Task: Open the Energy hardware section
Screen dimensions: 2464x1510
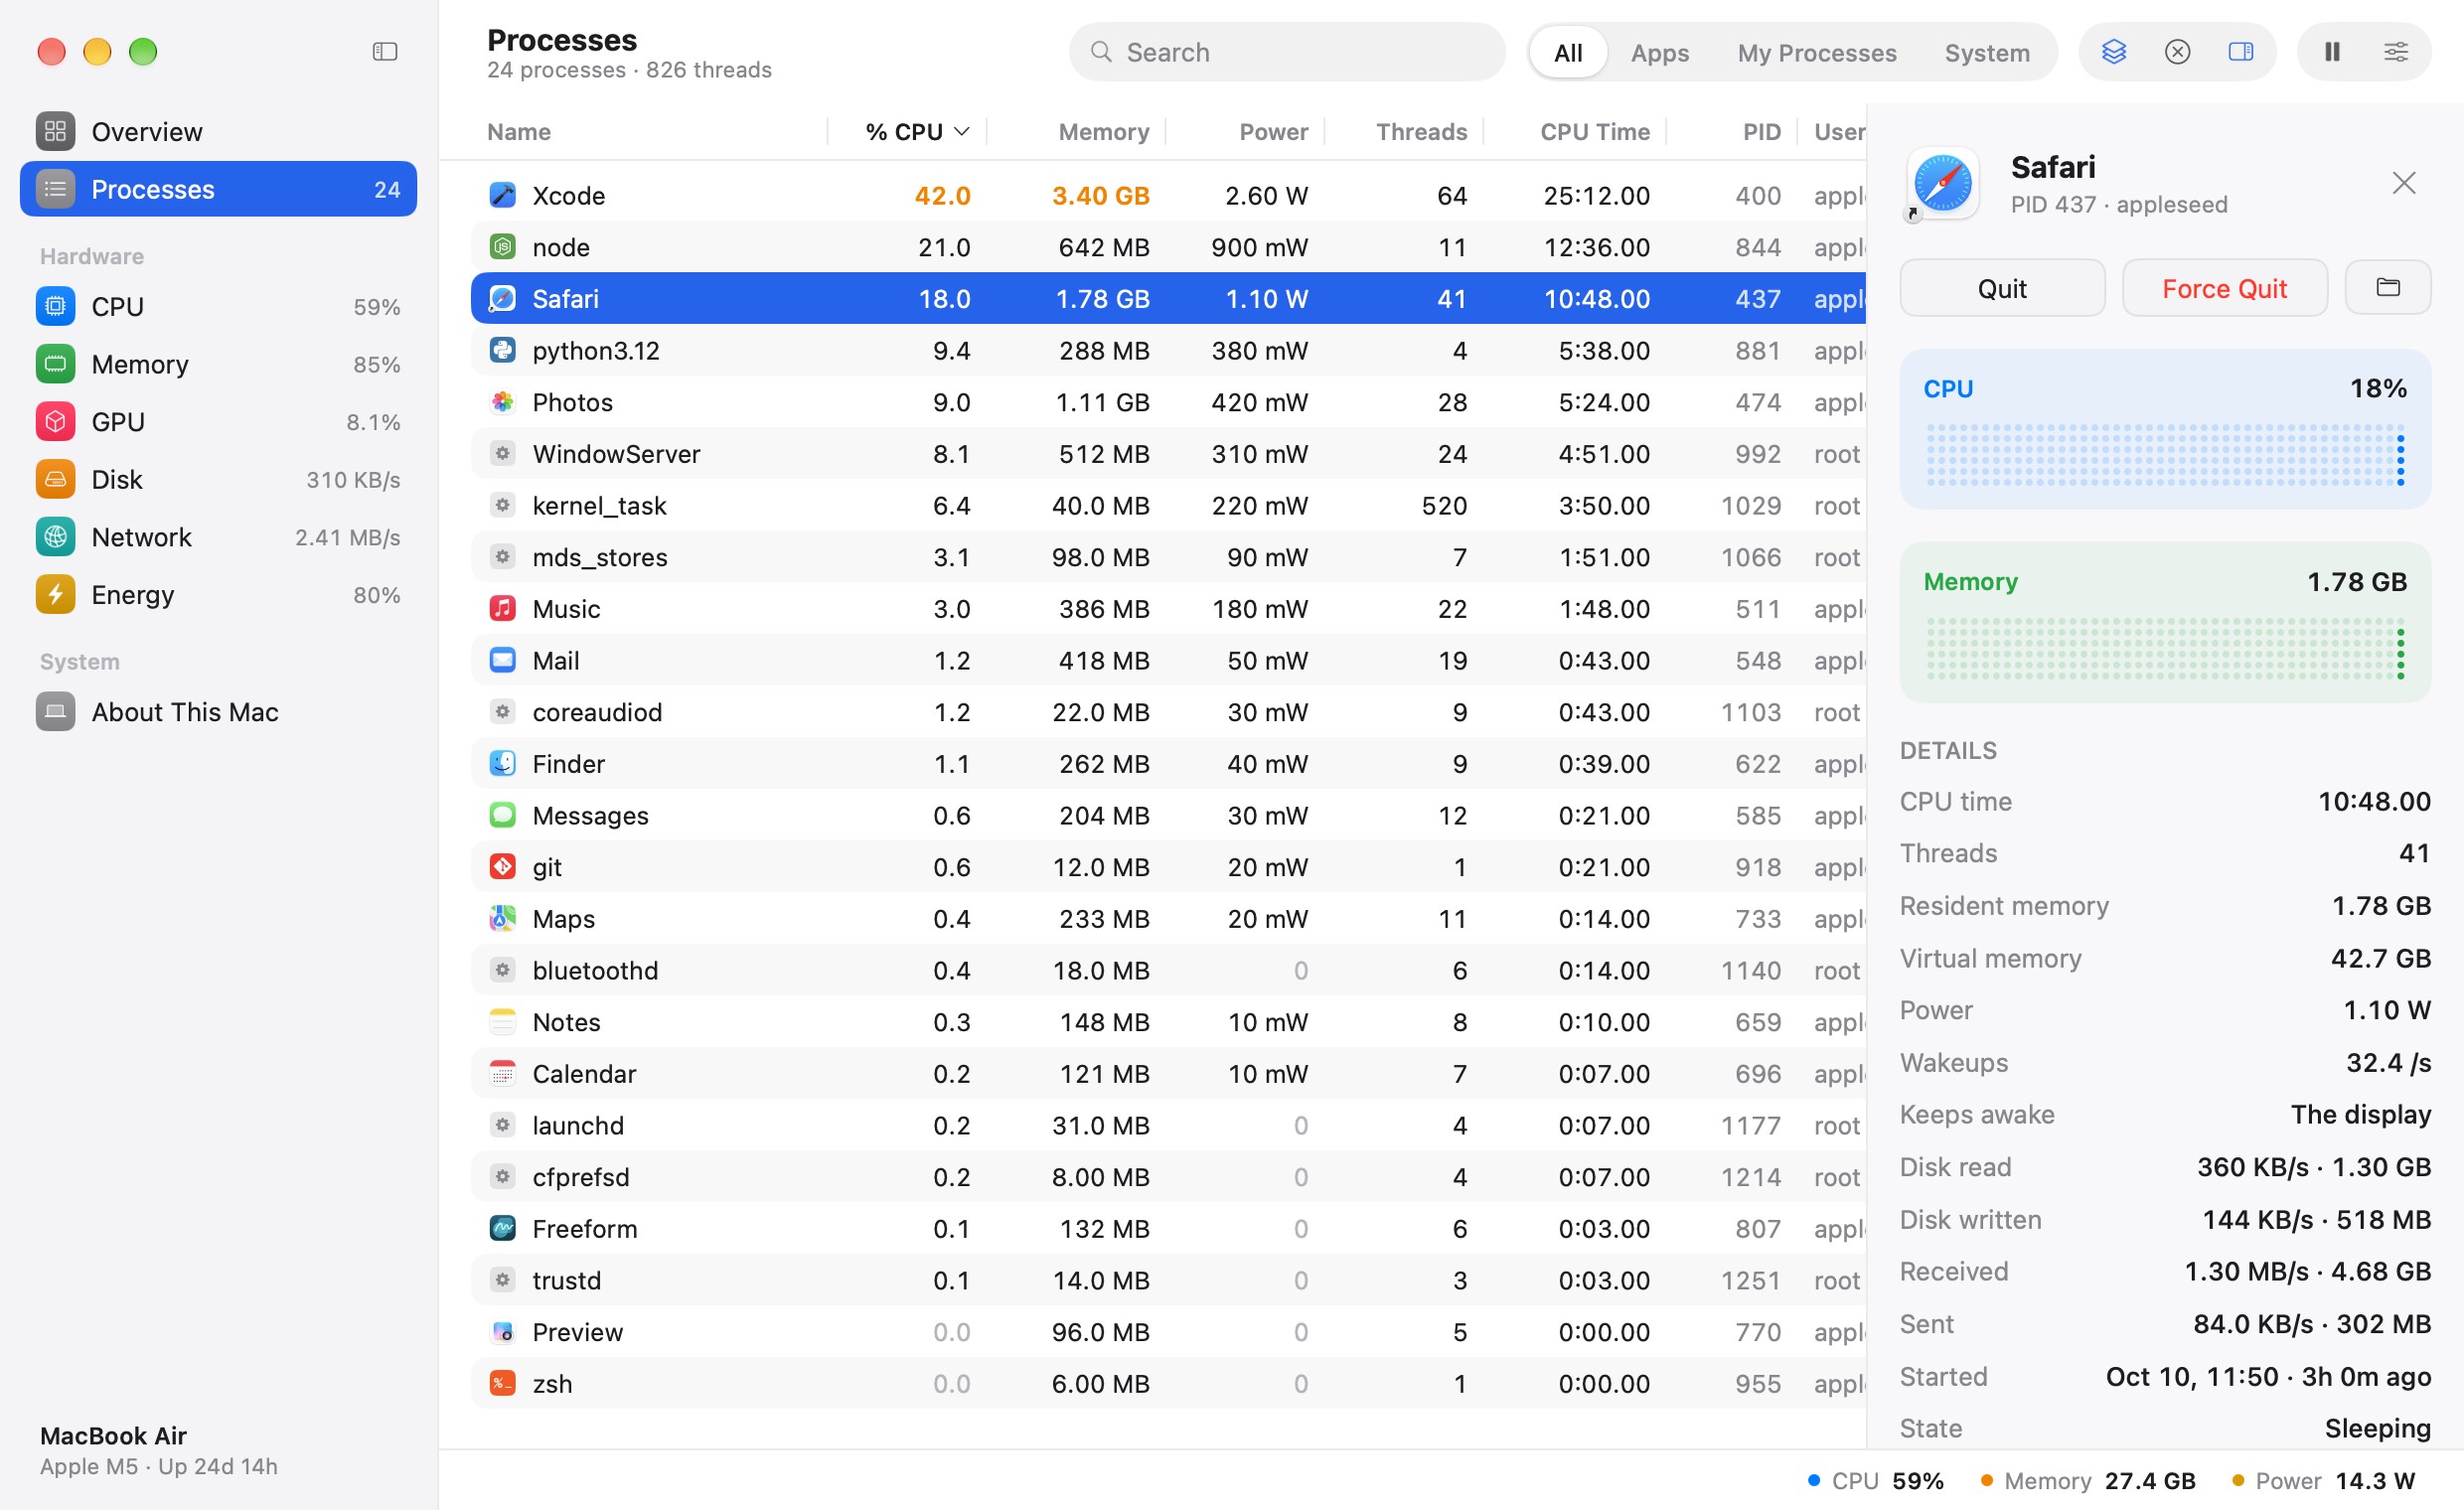Action: click(x=218, y=595)
